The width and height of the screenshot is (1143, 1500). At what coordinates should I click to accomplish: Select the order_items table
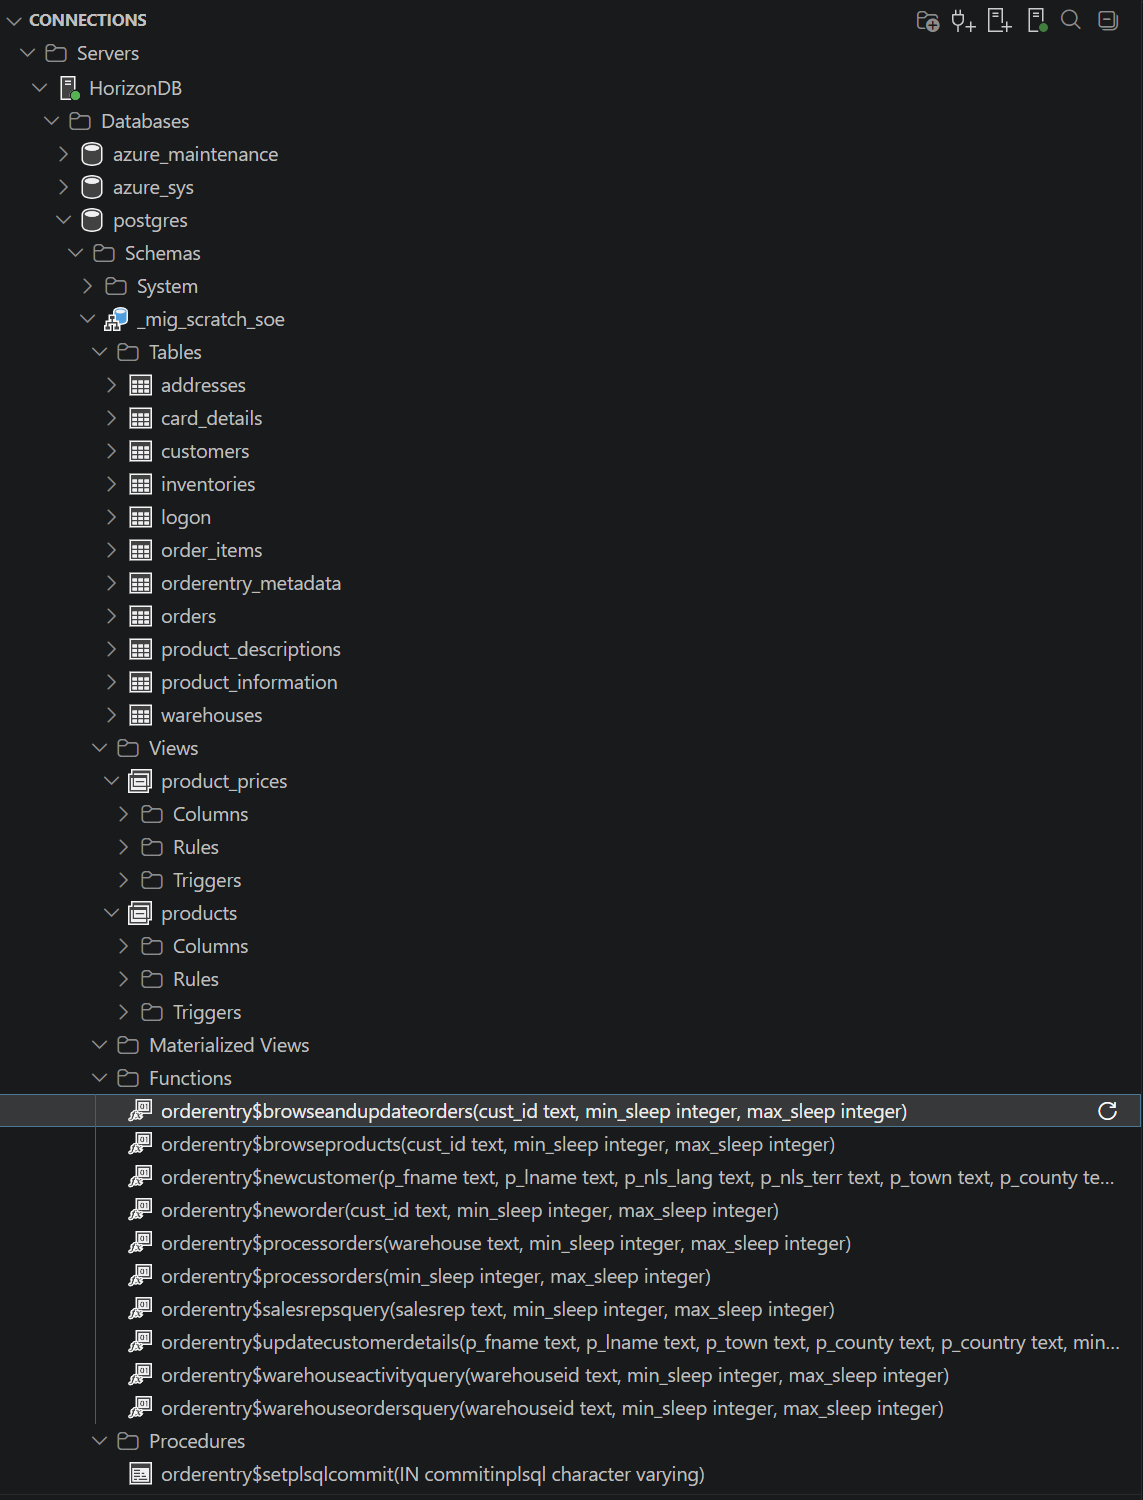click(x=212, y=550)
